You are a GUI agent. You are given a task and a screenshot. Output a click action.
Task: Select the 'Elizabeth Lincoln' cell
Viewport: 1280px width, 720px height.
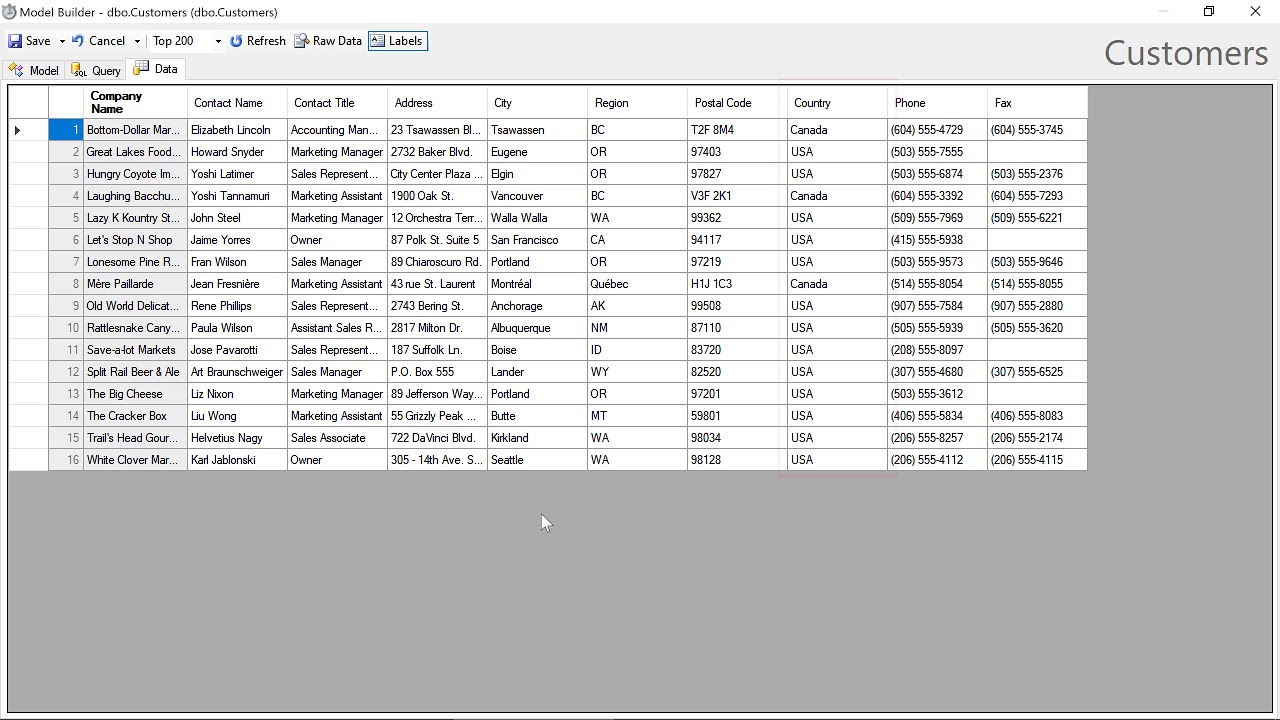pyautogui.click(x=237, y=130)
